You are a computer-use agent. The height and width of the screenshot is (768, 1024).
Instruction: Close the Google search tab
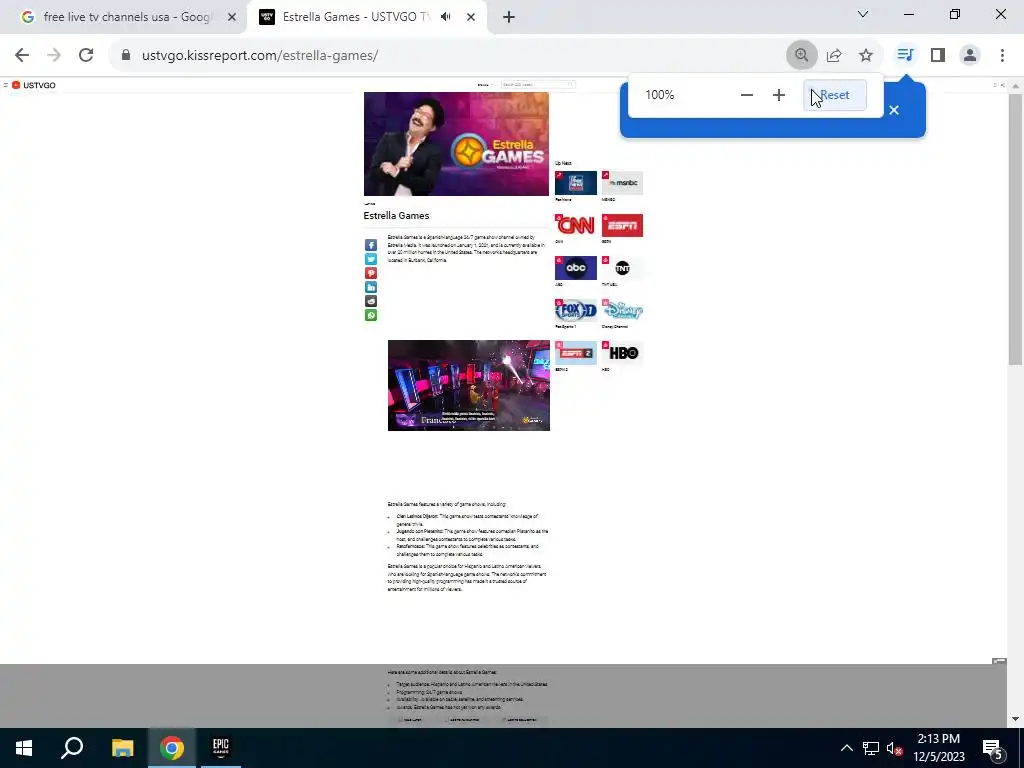(231, 17)
